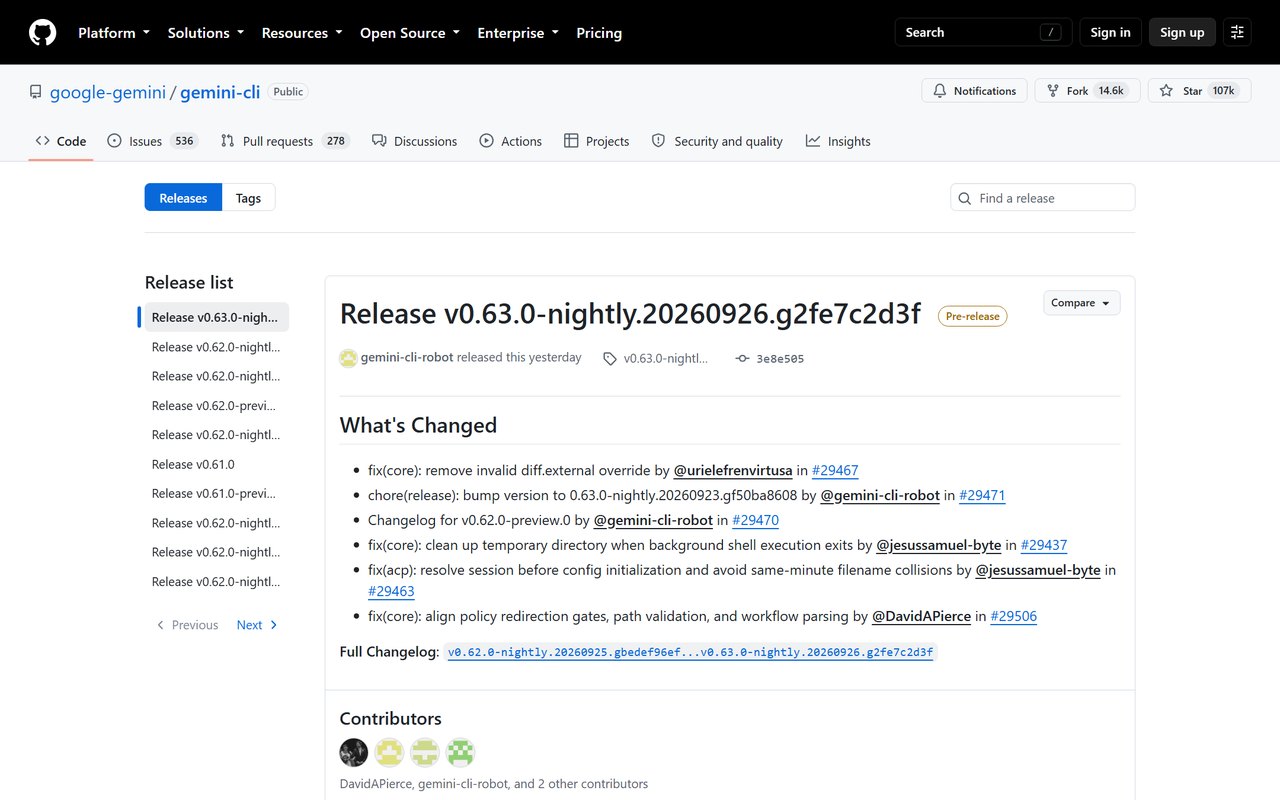Image resolution: width=1280 pixels, height=800 pixels.
Task: Open pull request #29506
Action: click(1014, 616)
